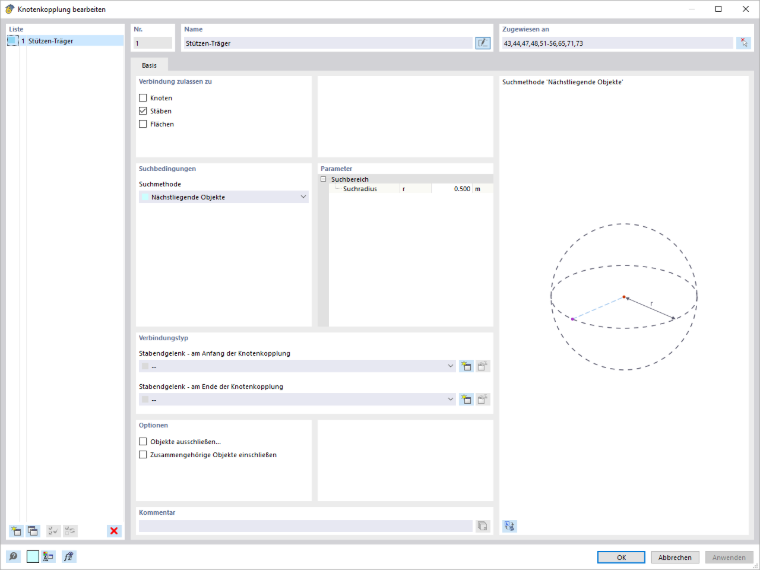Image resolution: width=760 pixels, height=570 pixels.
Task: Open Stabendgelenk am Anfang dropdown
Action: pyautogui.click(x=298, y=366)
